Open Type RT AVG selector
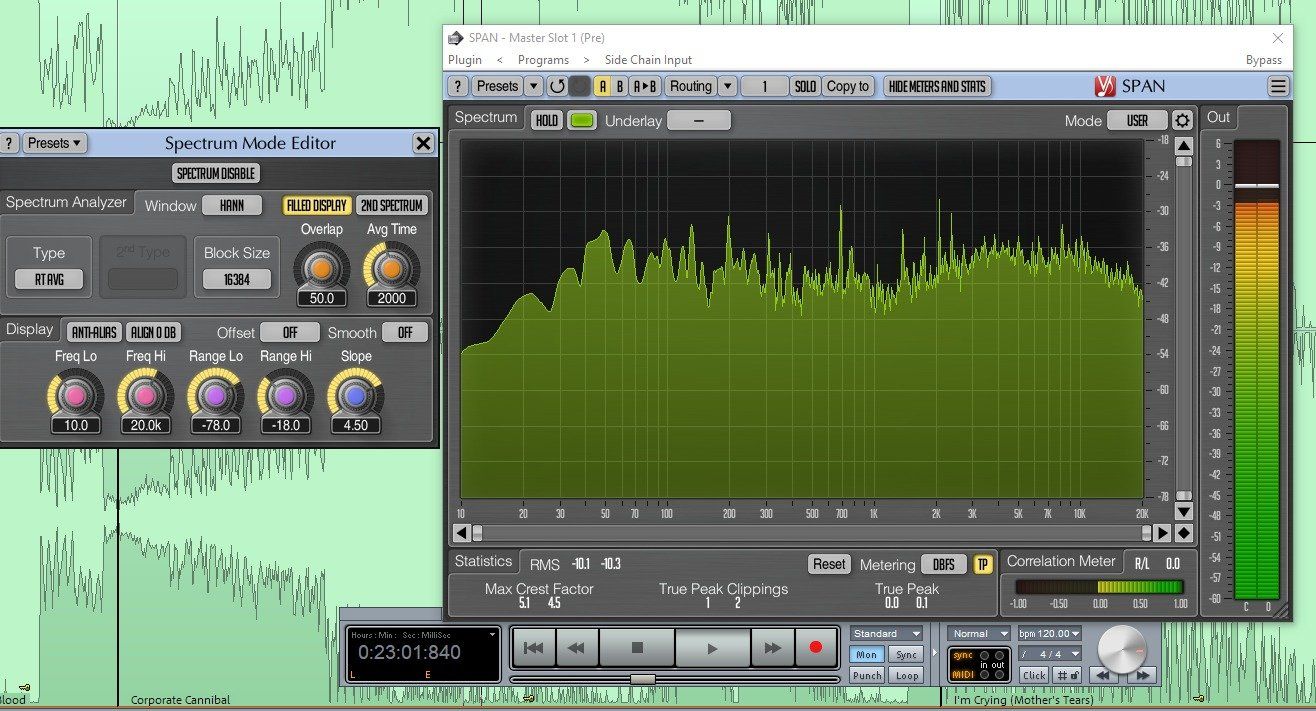1316x711 pixels. point(49,280)
